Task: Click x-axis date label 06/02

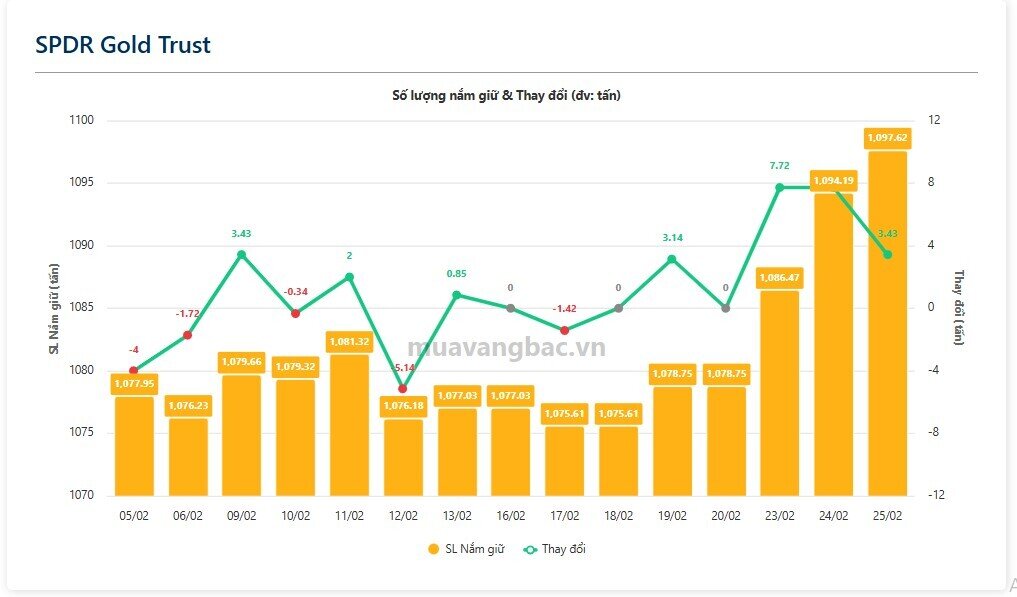Action: click(188, 516)
